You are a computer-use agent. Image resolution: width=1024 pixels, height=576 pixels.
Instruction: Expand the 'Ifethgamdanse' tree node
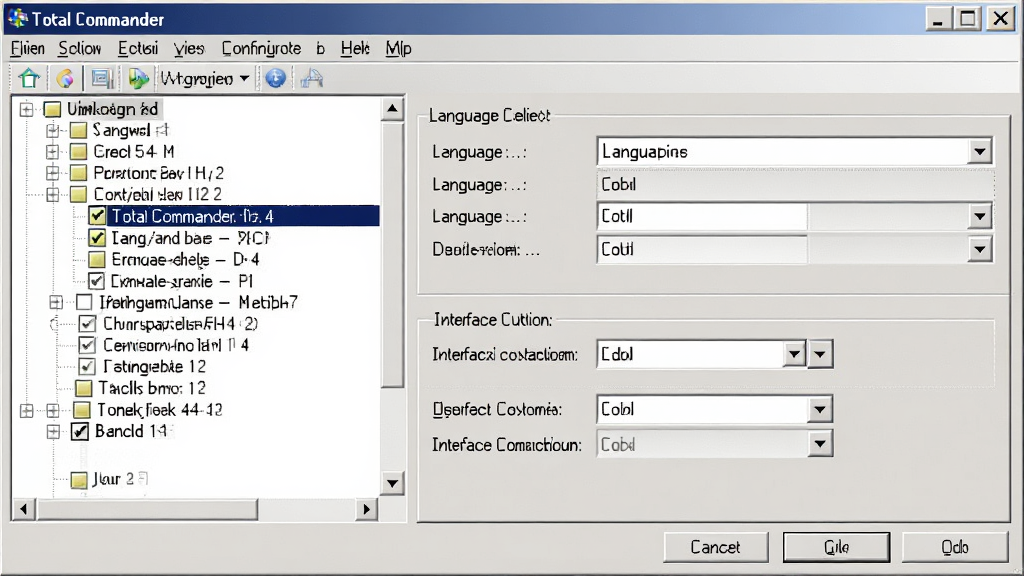tap(56, 302)
